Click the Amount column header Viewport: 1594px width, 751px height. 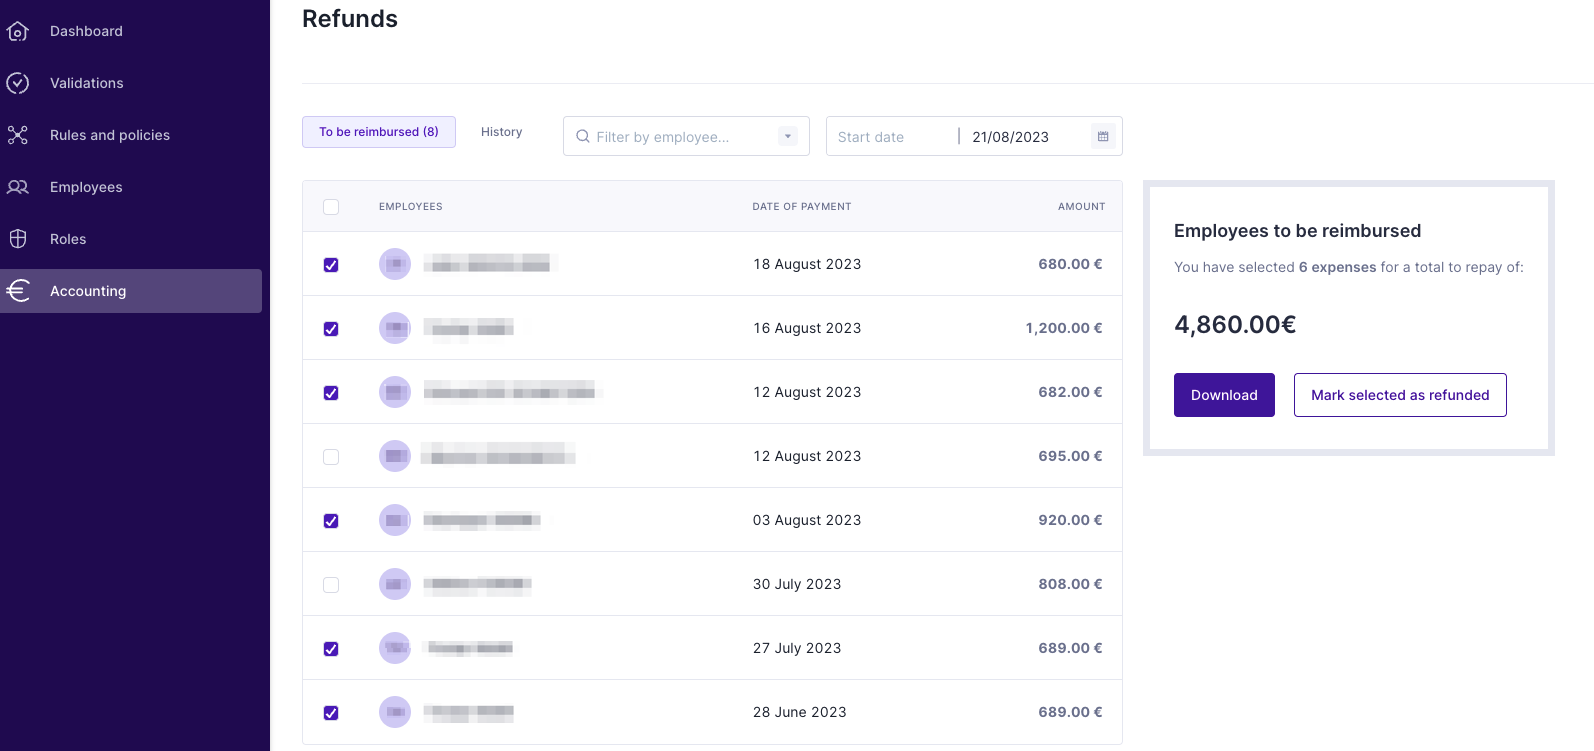1081,207
